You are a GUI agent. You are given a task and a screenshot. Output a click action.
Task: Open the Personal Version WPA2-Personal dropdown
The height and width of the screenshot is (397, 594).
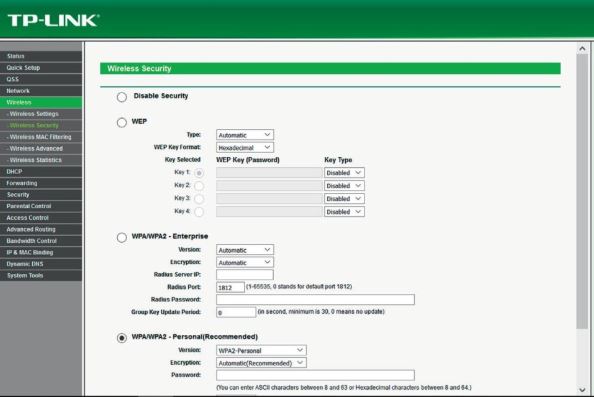pyautogui.click(x=261, y=350)
